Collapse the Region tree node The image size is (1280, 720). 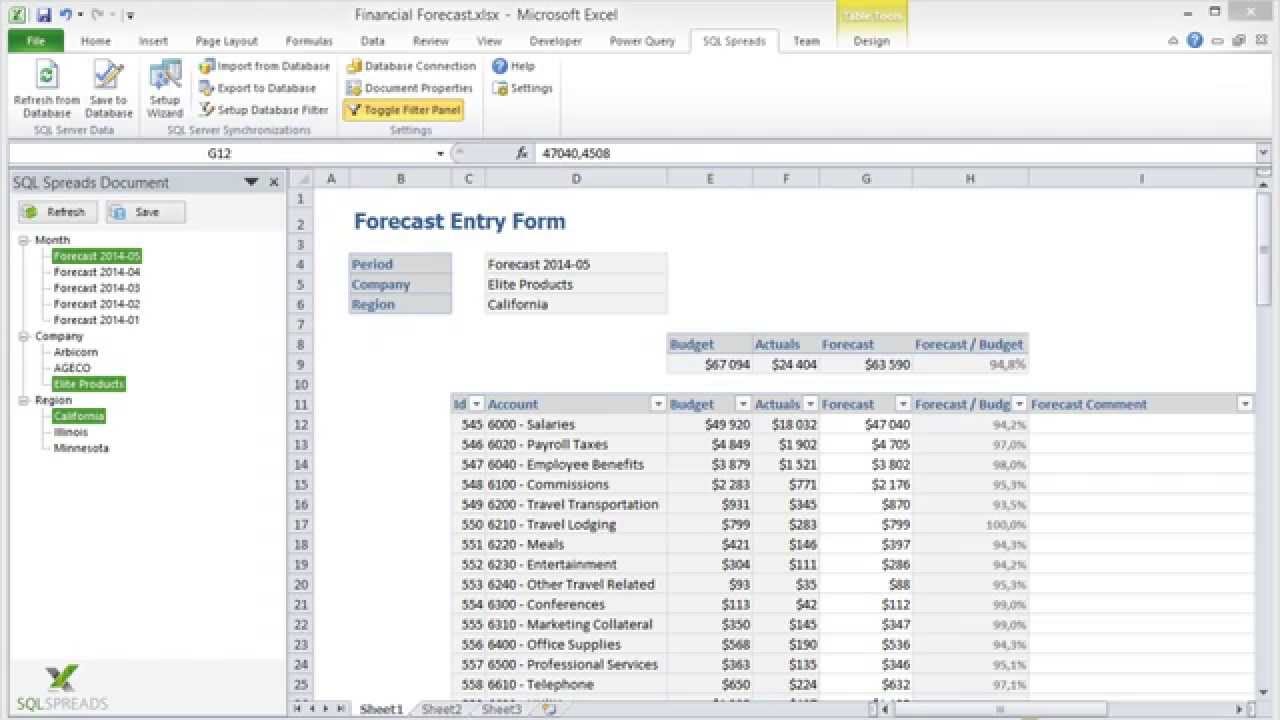click(x=24, y=400)
